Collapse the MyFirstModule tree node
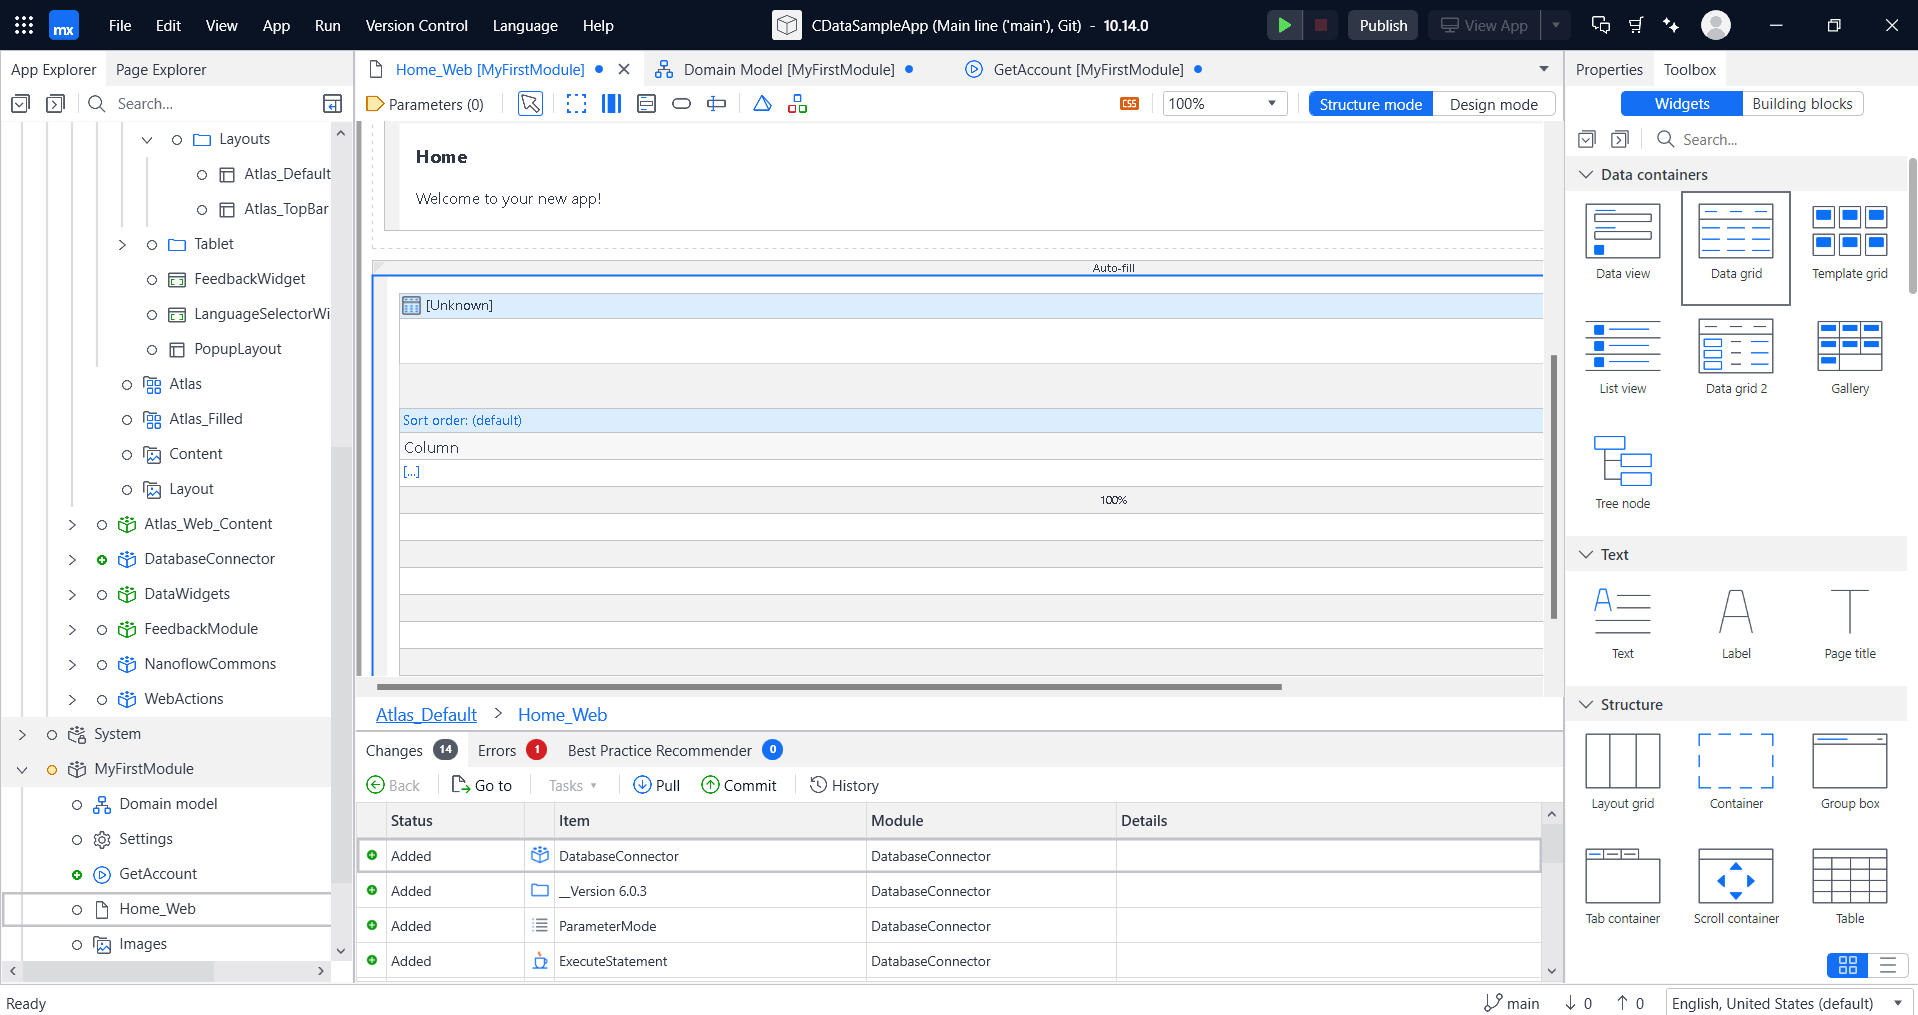Screen dimensions: 1918x1015 (x=22, y=769)
